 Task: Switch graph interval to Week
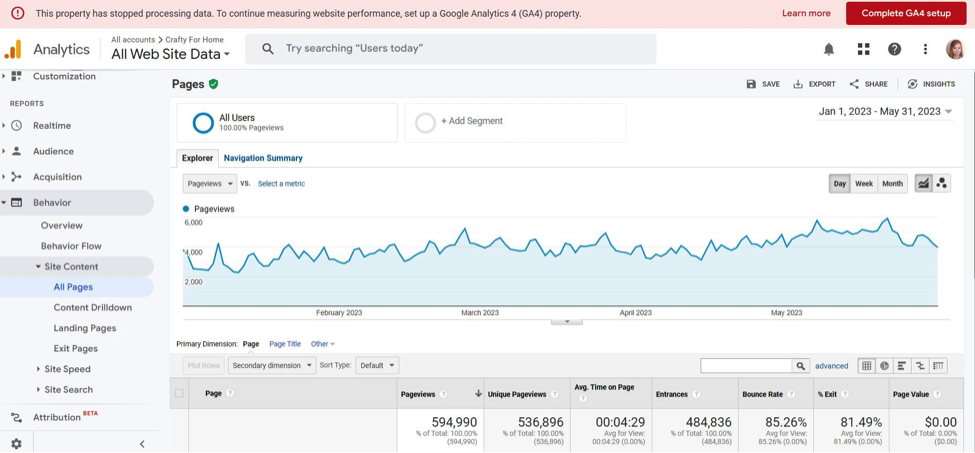863,184
